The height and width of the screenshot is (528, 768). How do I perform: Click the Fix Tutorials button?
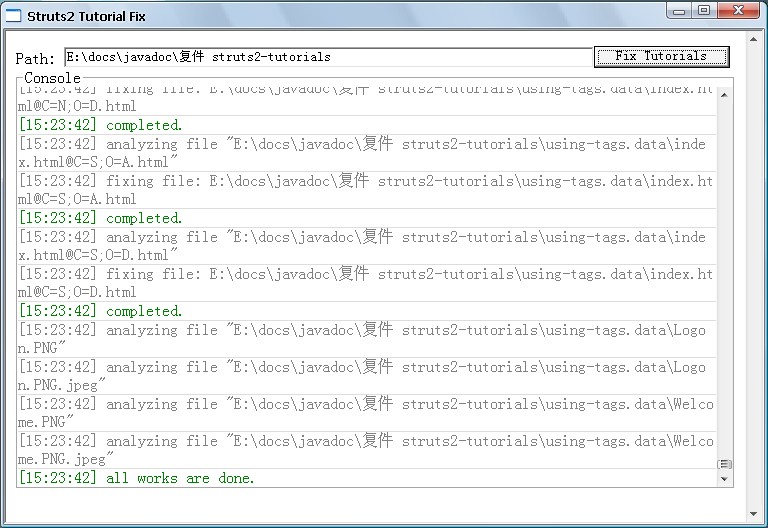pyautogui.click(x=661, y=56)
